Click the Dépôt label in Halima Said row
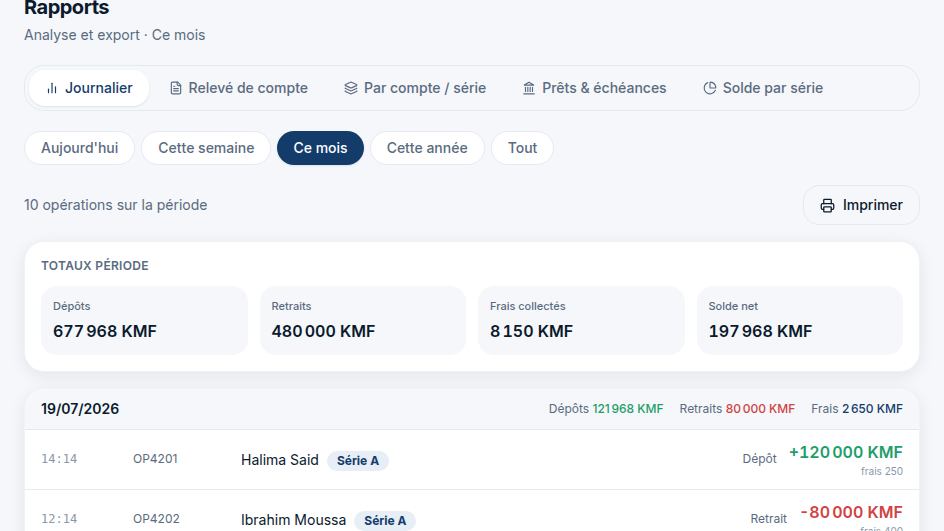 click(x=759, y=459)
